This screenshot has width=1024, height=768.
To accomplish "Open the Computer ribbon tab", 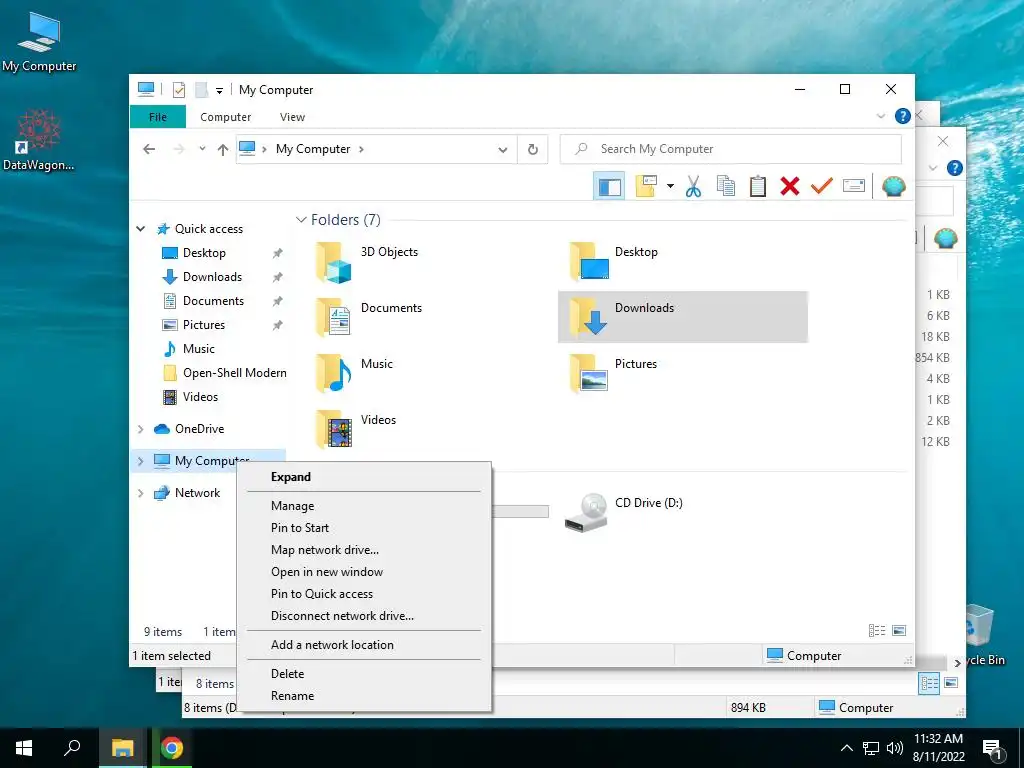I will [225, 117].
